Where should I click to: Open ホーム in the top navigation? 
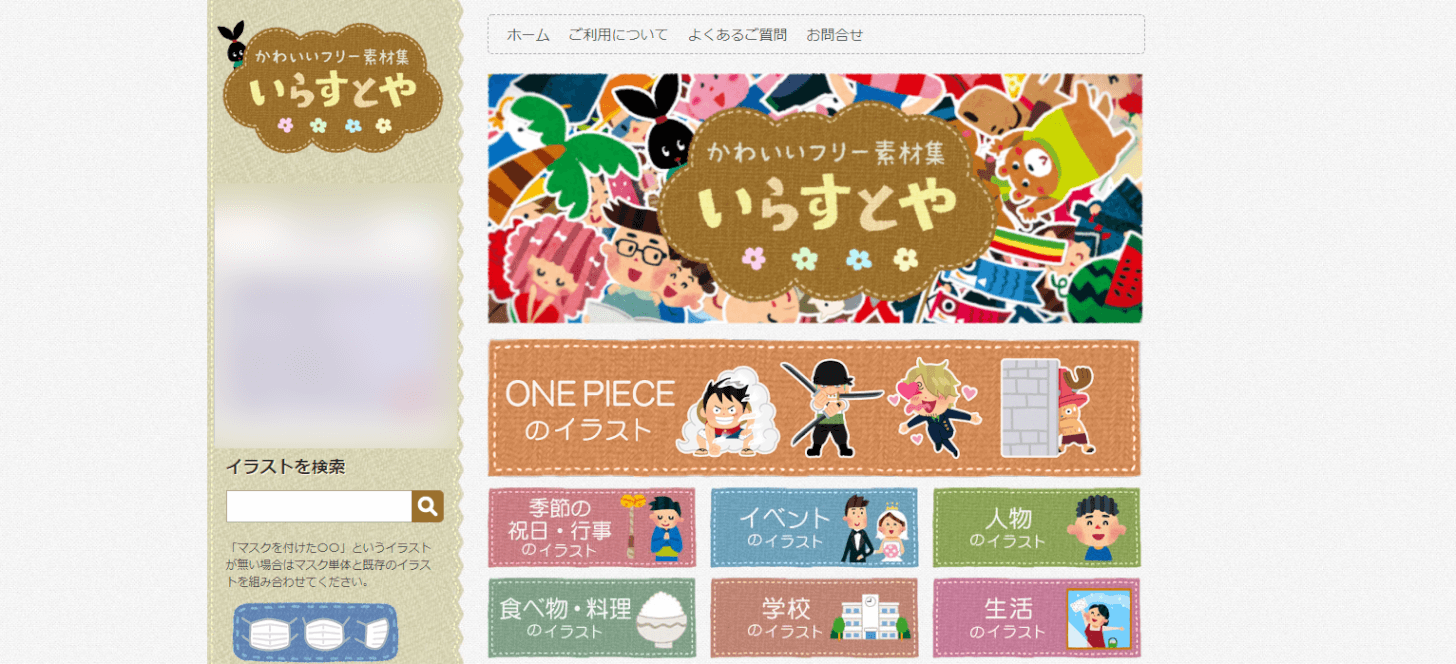click(528, 35)
